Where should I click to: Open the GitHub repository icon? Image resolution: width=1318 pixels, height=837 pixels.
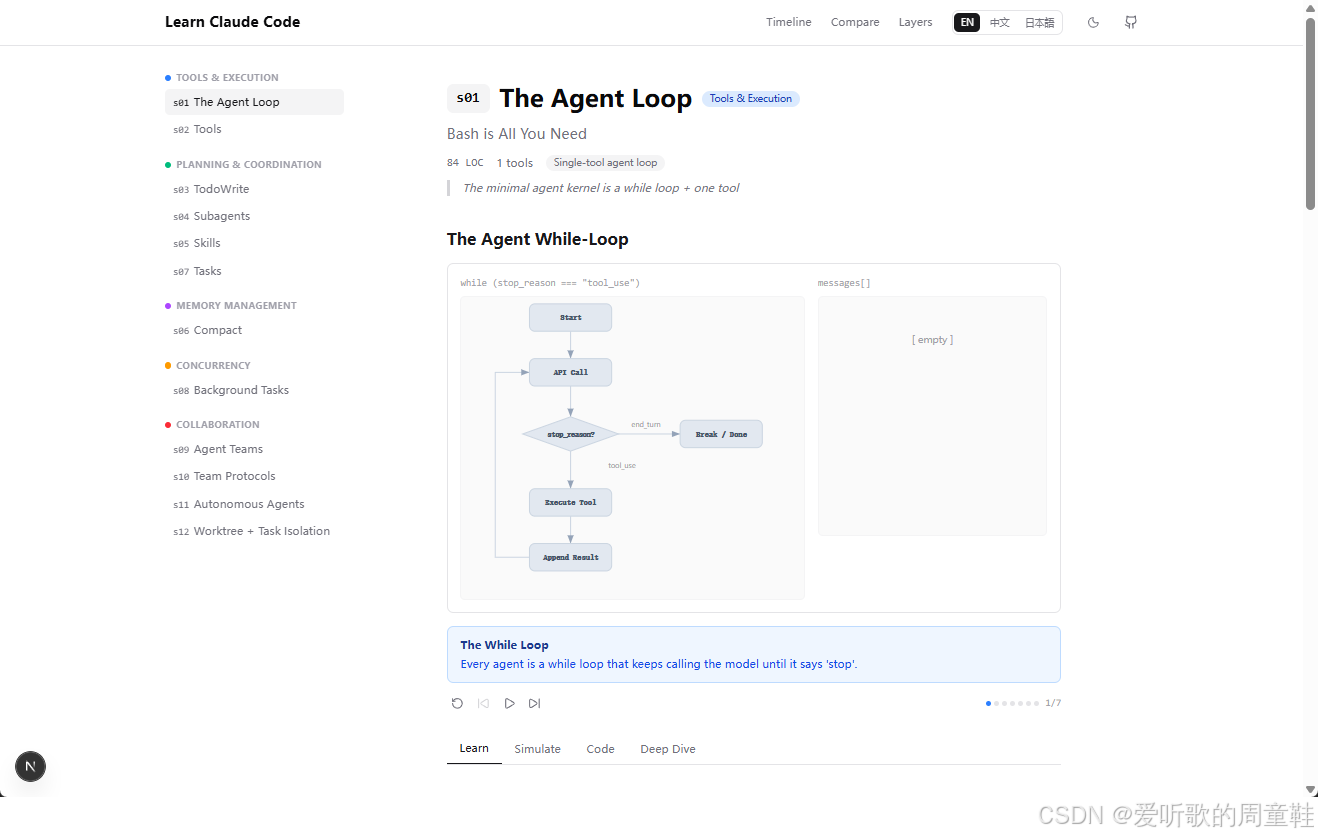(1131, 22)
